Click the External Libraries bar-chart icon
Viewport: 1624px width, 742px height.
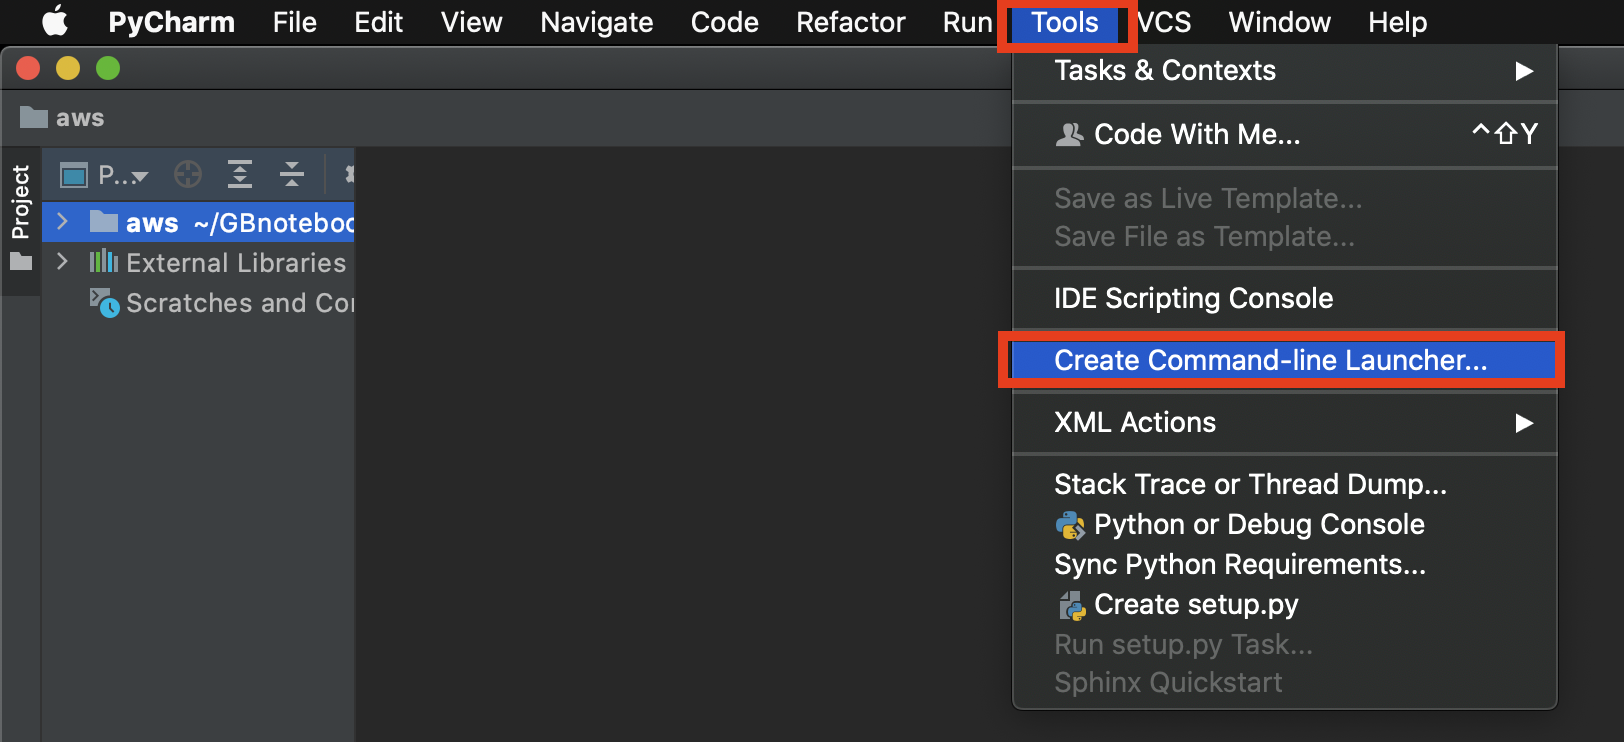pos(103,262)
